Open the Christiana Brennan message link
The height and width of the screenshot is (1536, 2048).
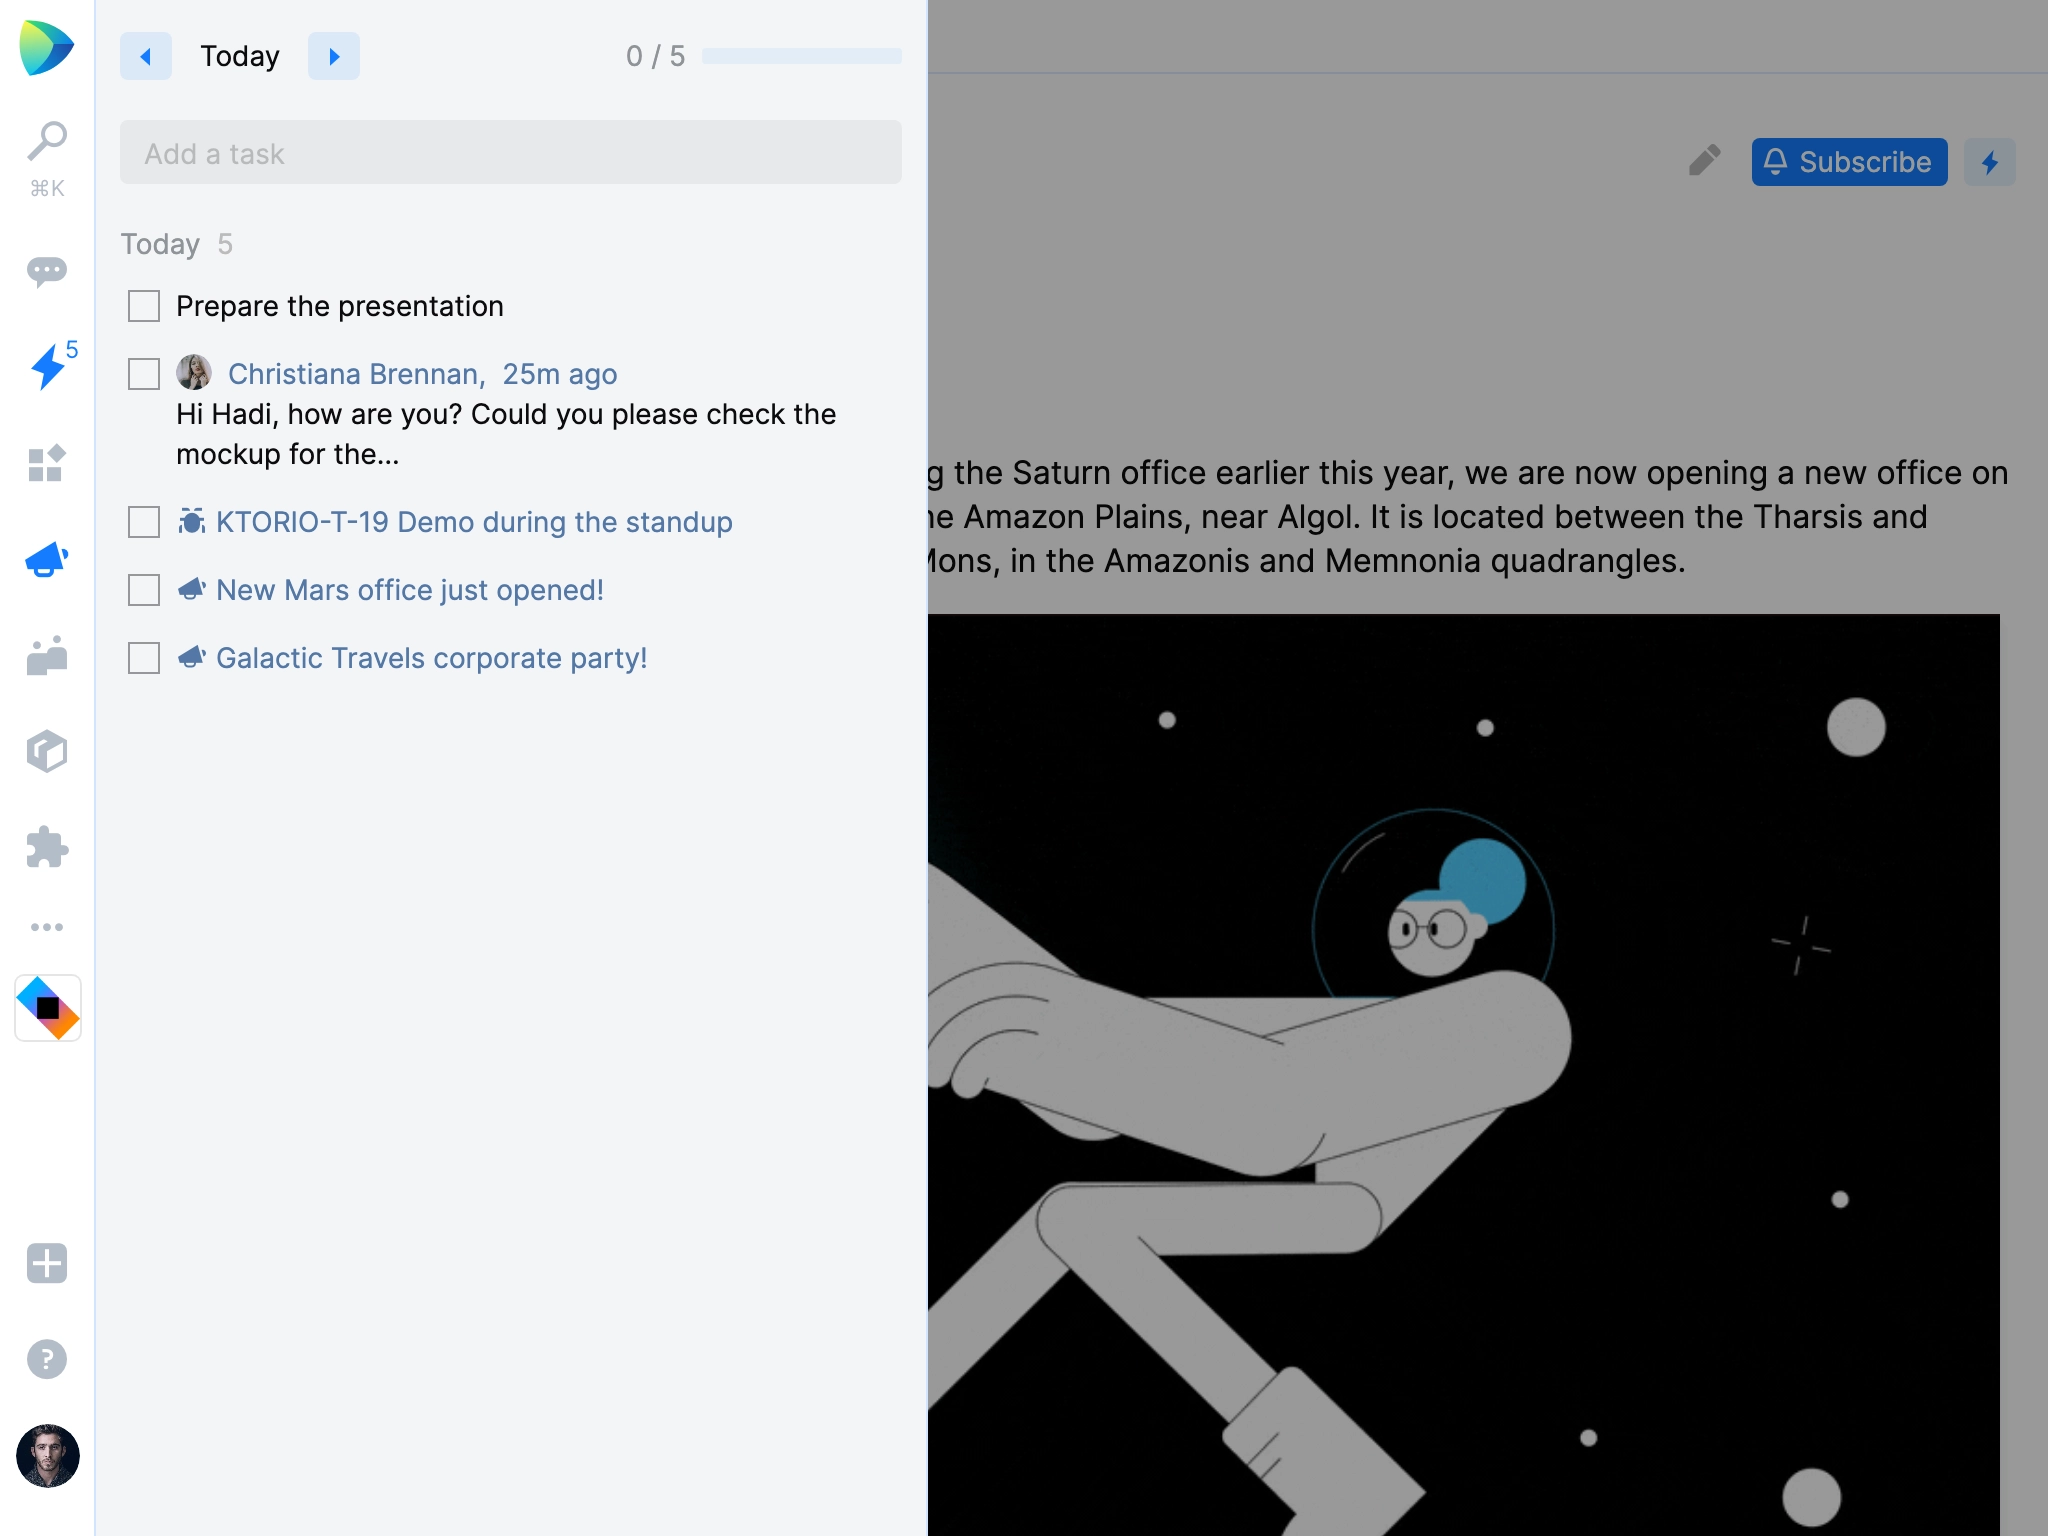pos(422,374)
